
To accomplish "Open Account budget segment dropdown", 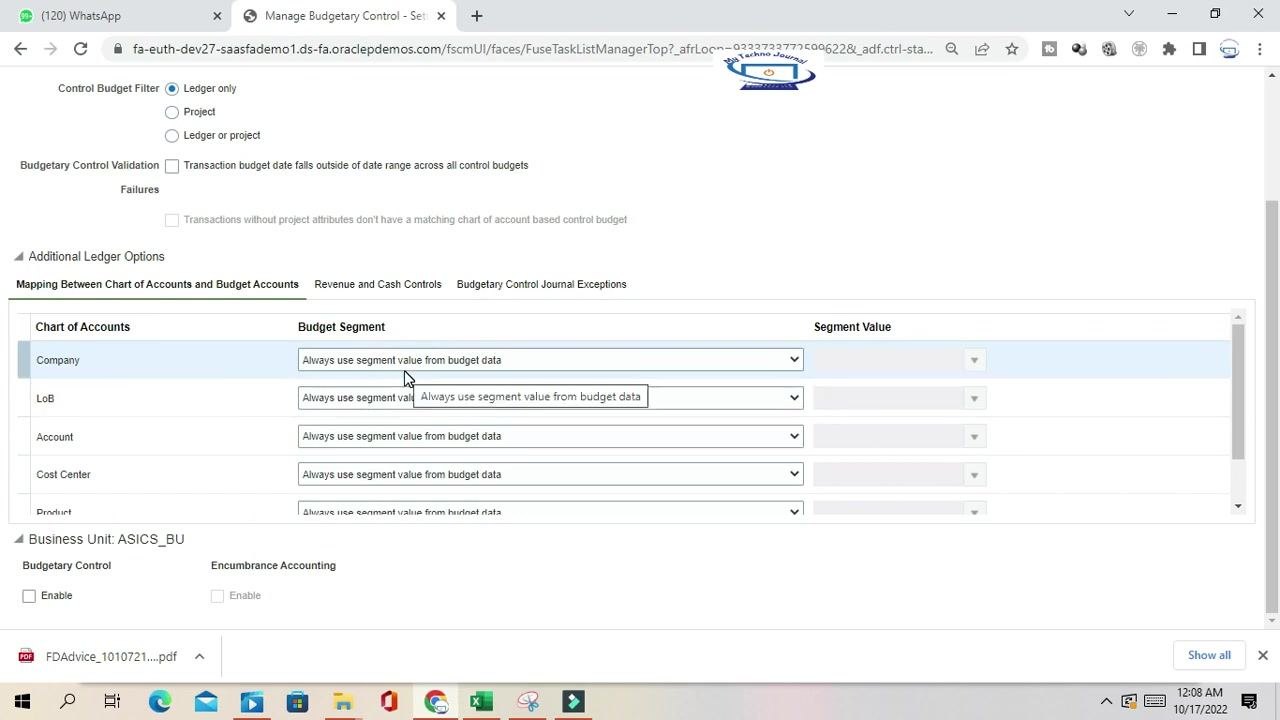I will (550, 436).
